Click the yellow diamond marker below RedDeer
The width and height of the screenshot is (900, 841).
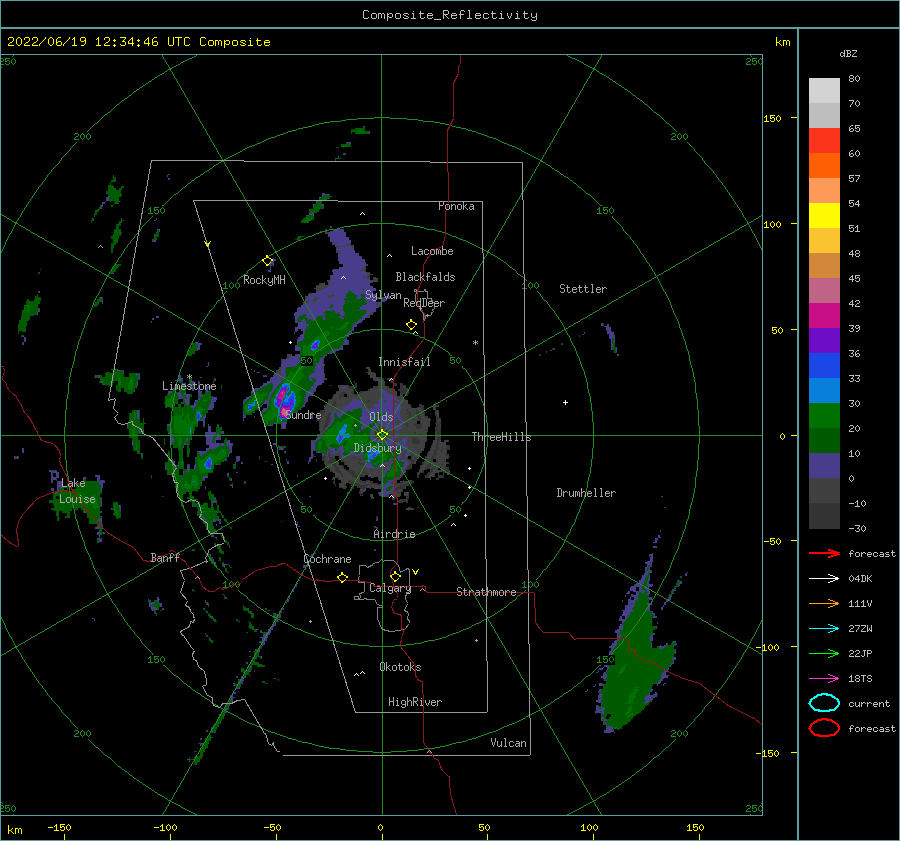[412, 324]
